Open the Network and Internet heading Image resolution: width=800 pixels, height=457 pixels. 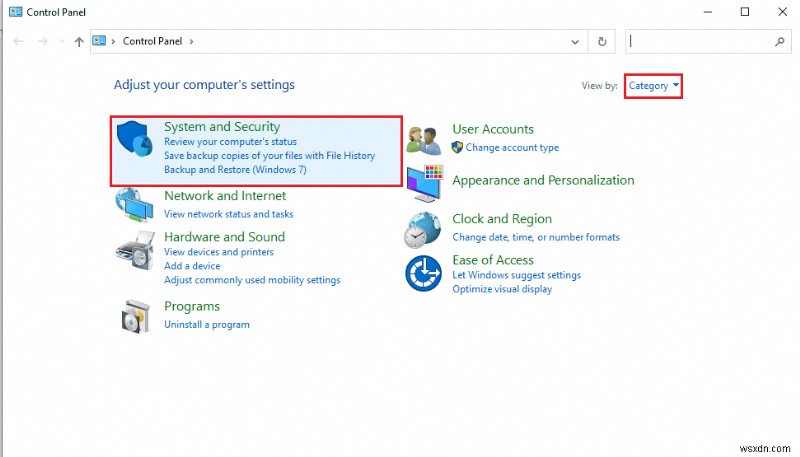pos(225,196)
